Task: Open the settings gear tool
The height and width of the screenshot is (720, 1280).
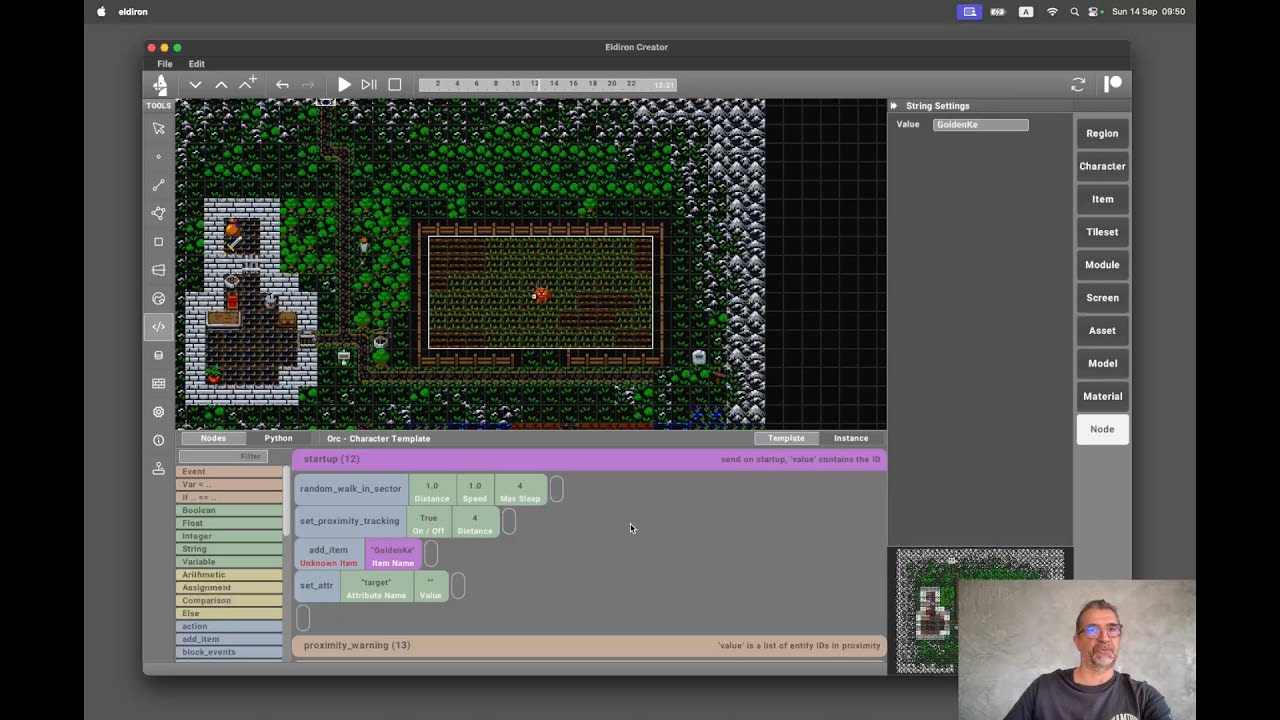Action: (158, 412)
